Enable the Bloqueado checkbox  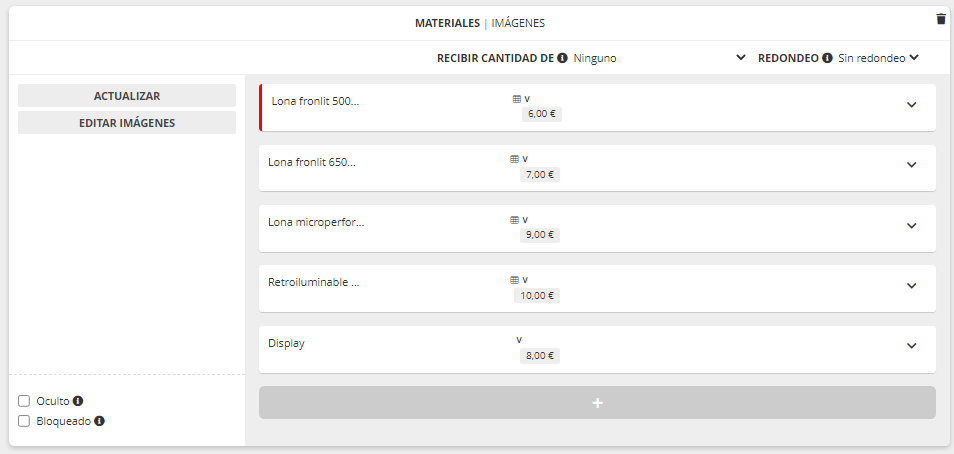[x=24, y=421]
